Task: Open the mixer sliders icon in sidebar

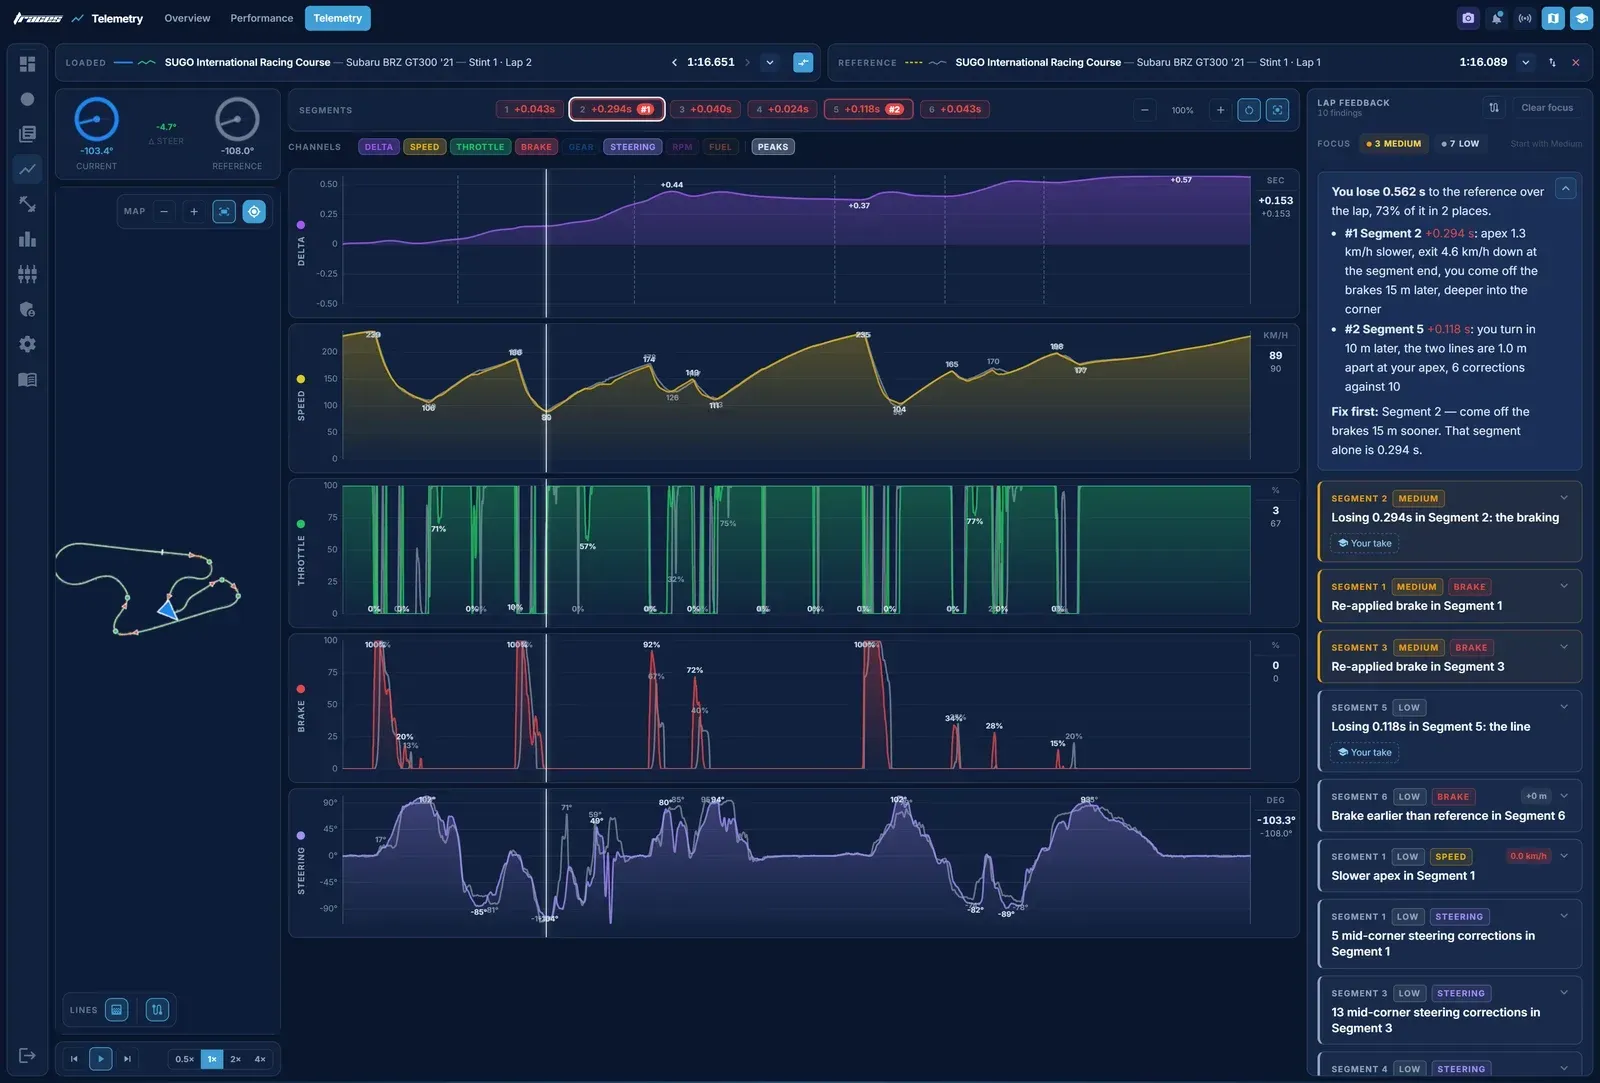Action: pyautogui.click(x=27, y=274)
